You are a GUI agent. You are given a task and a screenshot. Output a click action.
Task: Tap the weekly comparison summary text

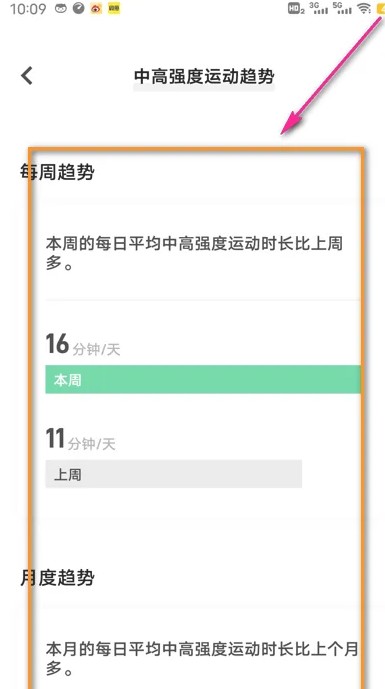pos(194,254)
